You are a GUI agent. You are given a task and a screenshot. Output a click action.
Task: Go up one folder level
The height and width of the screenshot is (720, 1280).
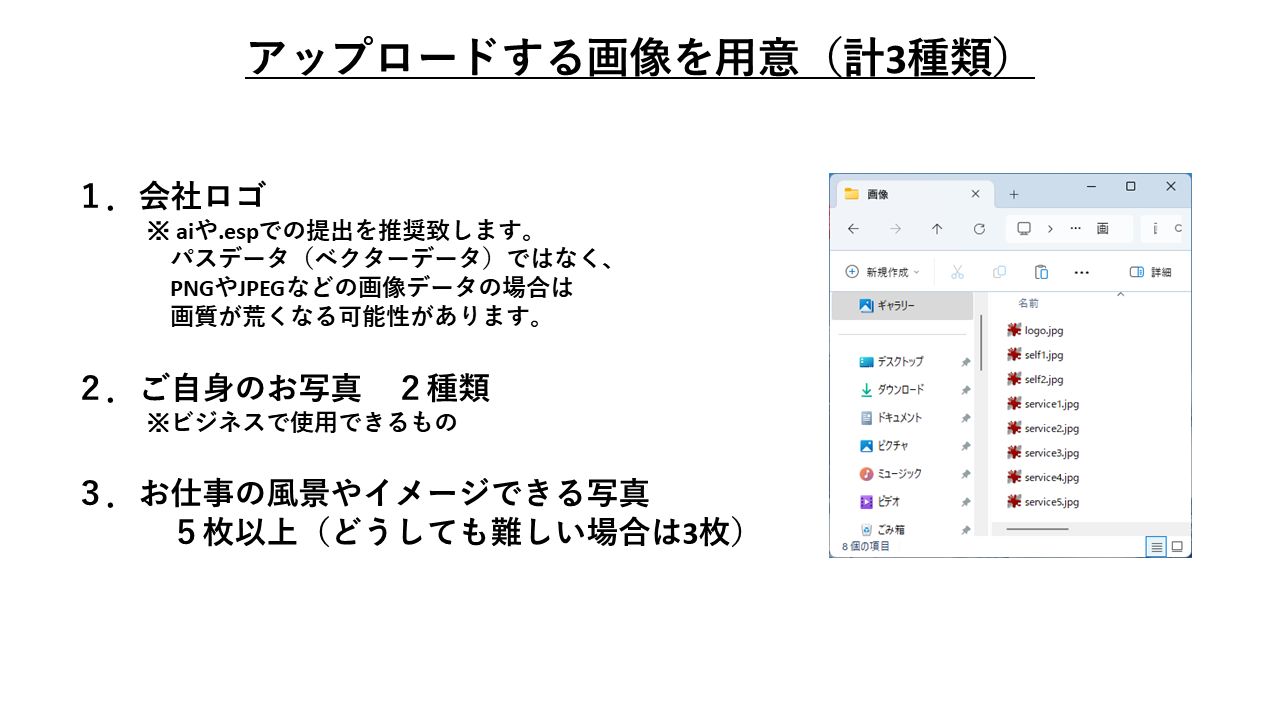tap(937, 229)
